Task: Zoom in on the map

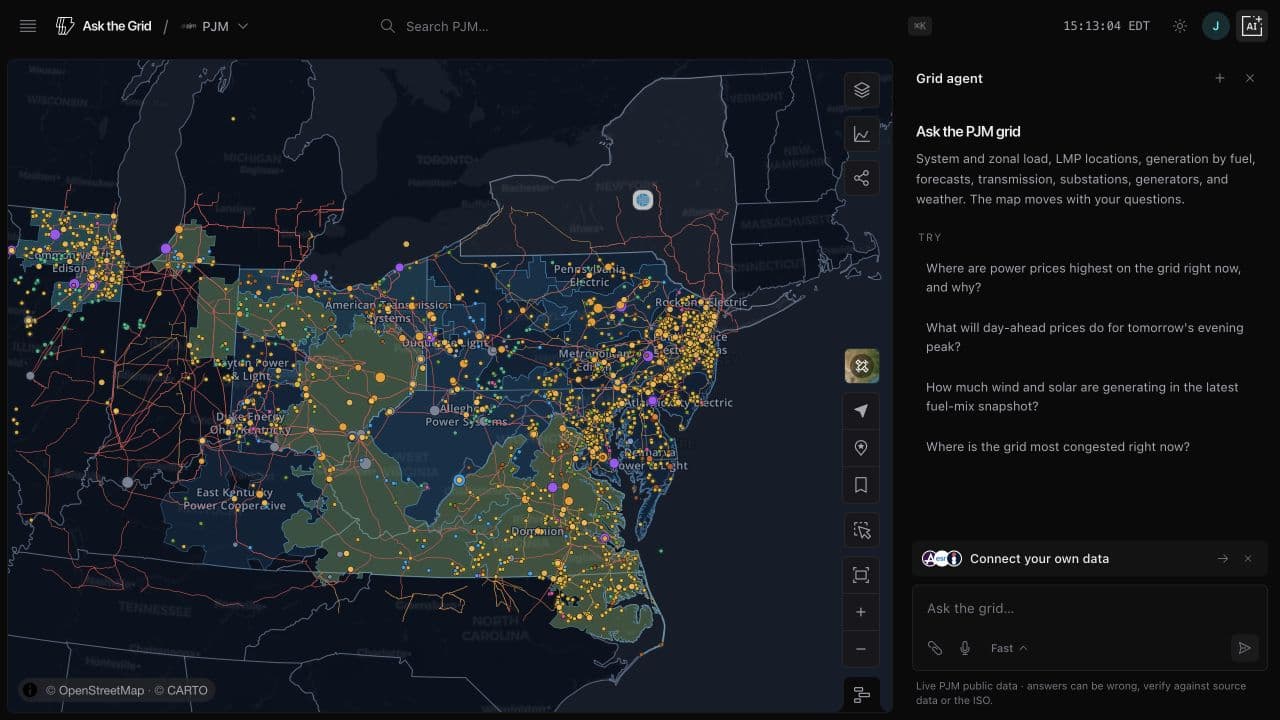Action: [861, 612]
